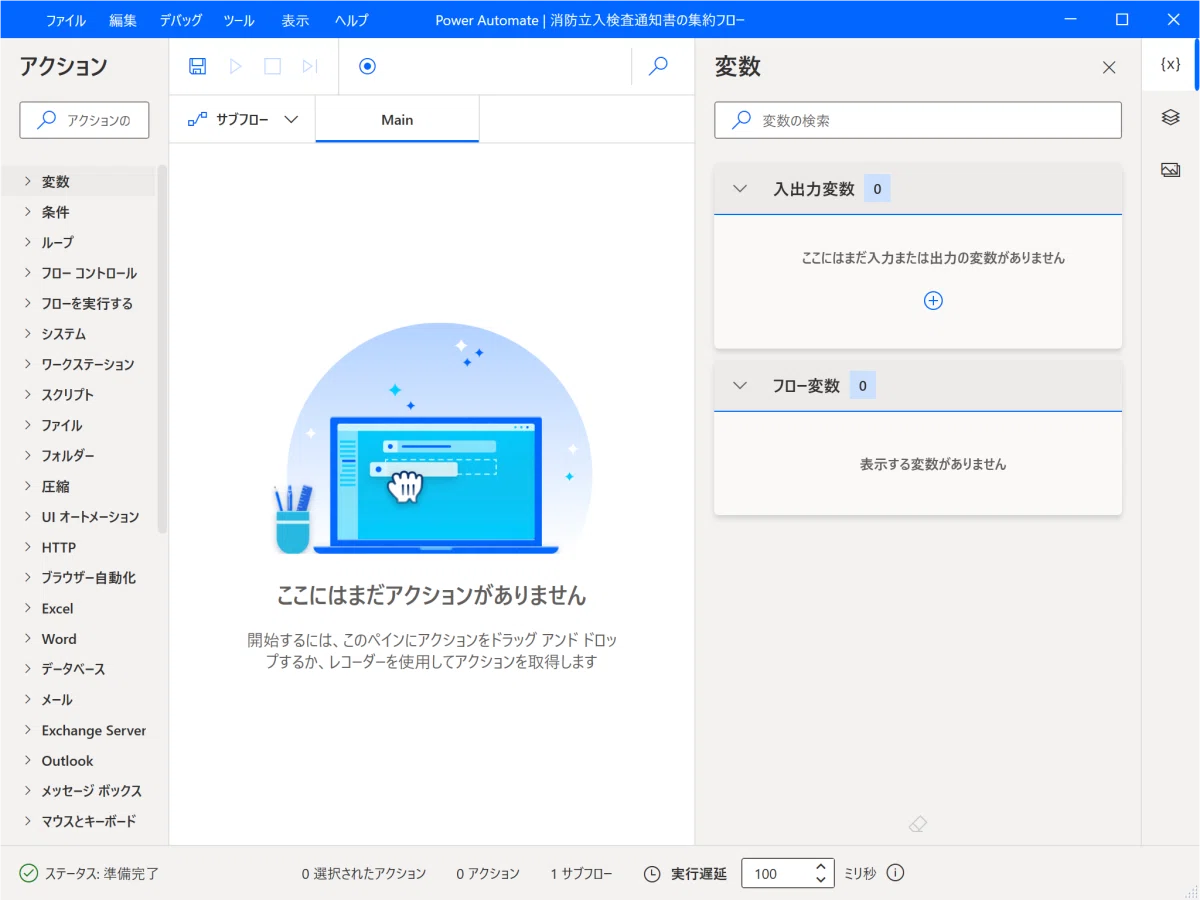
Task: Open the 編集 menu
Action: coord(123,20)
